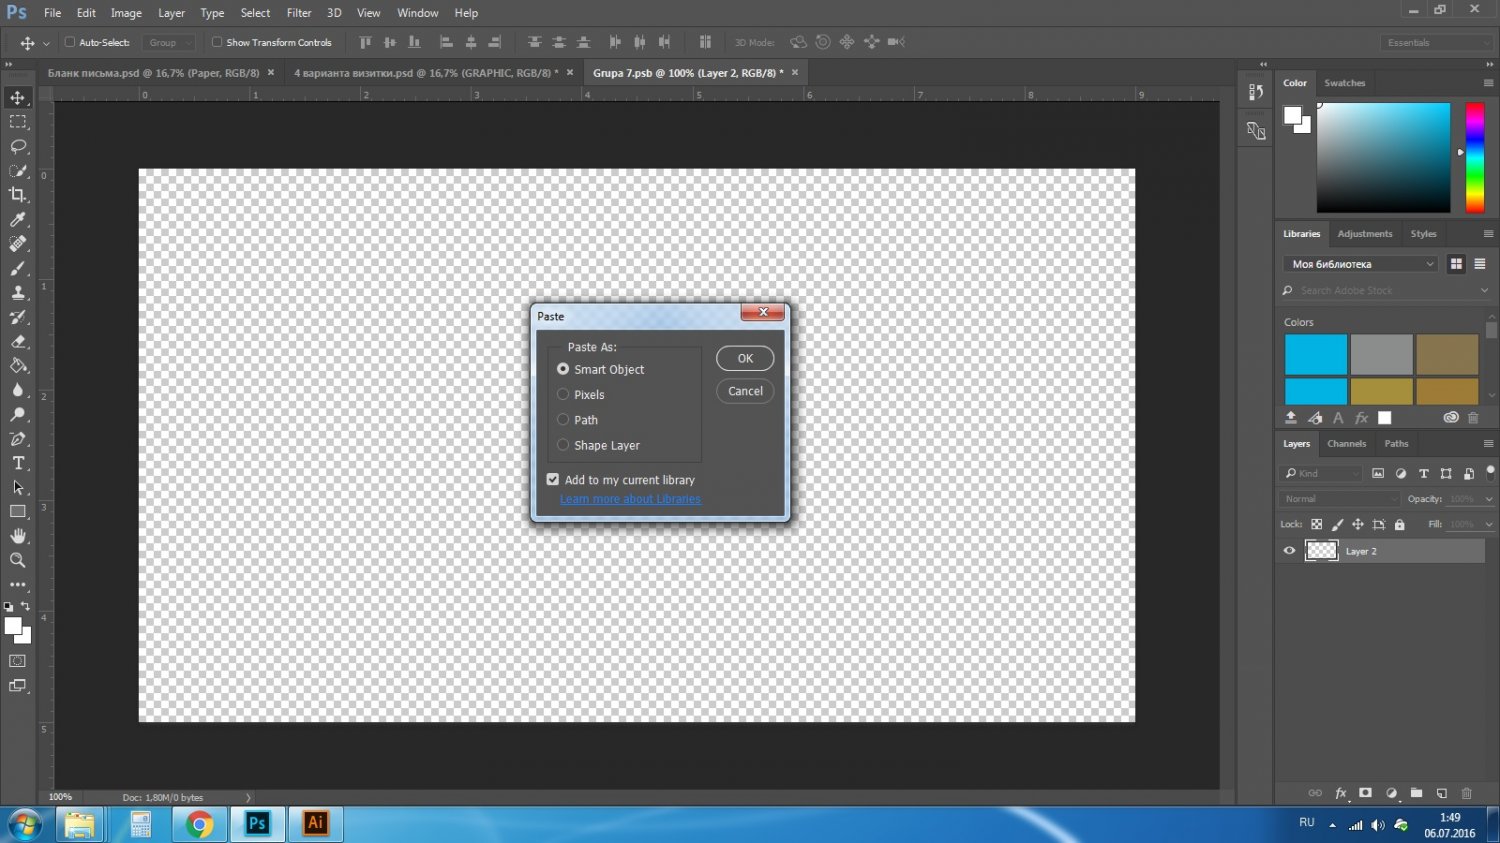Select the Hand tool
Screen dimensions: 1500x843
18,536
